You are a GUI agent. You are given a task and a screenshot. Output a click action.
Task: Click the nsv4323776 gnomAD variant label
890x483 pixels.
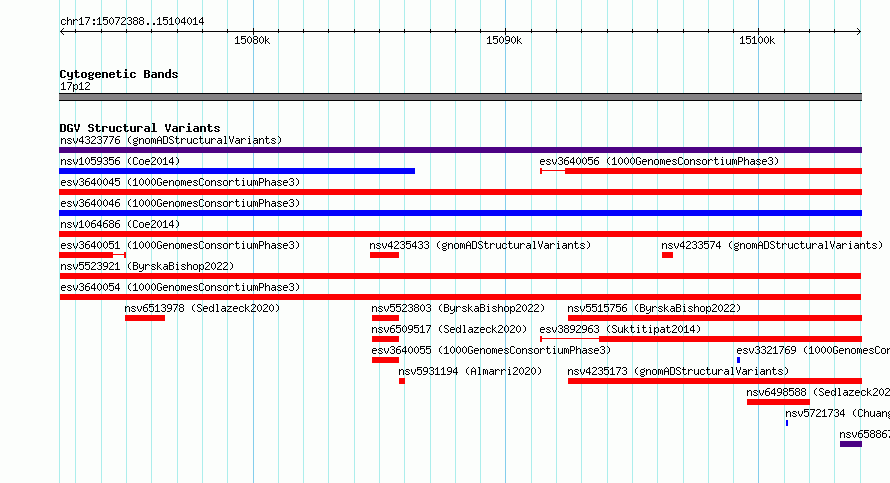[x=171, y=140]
